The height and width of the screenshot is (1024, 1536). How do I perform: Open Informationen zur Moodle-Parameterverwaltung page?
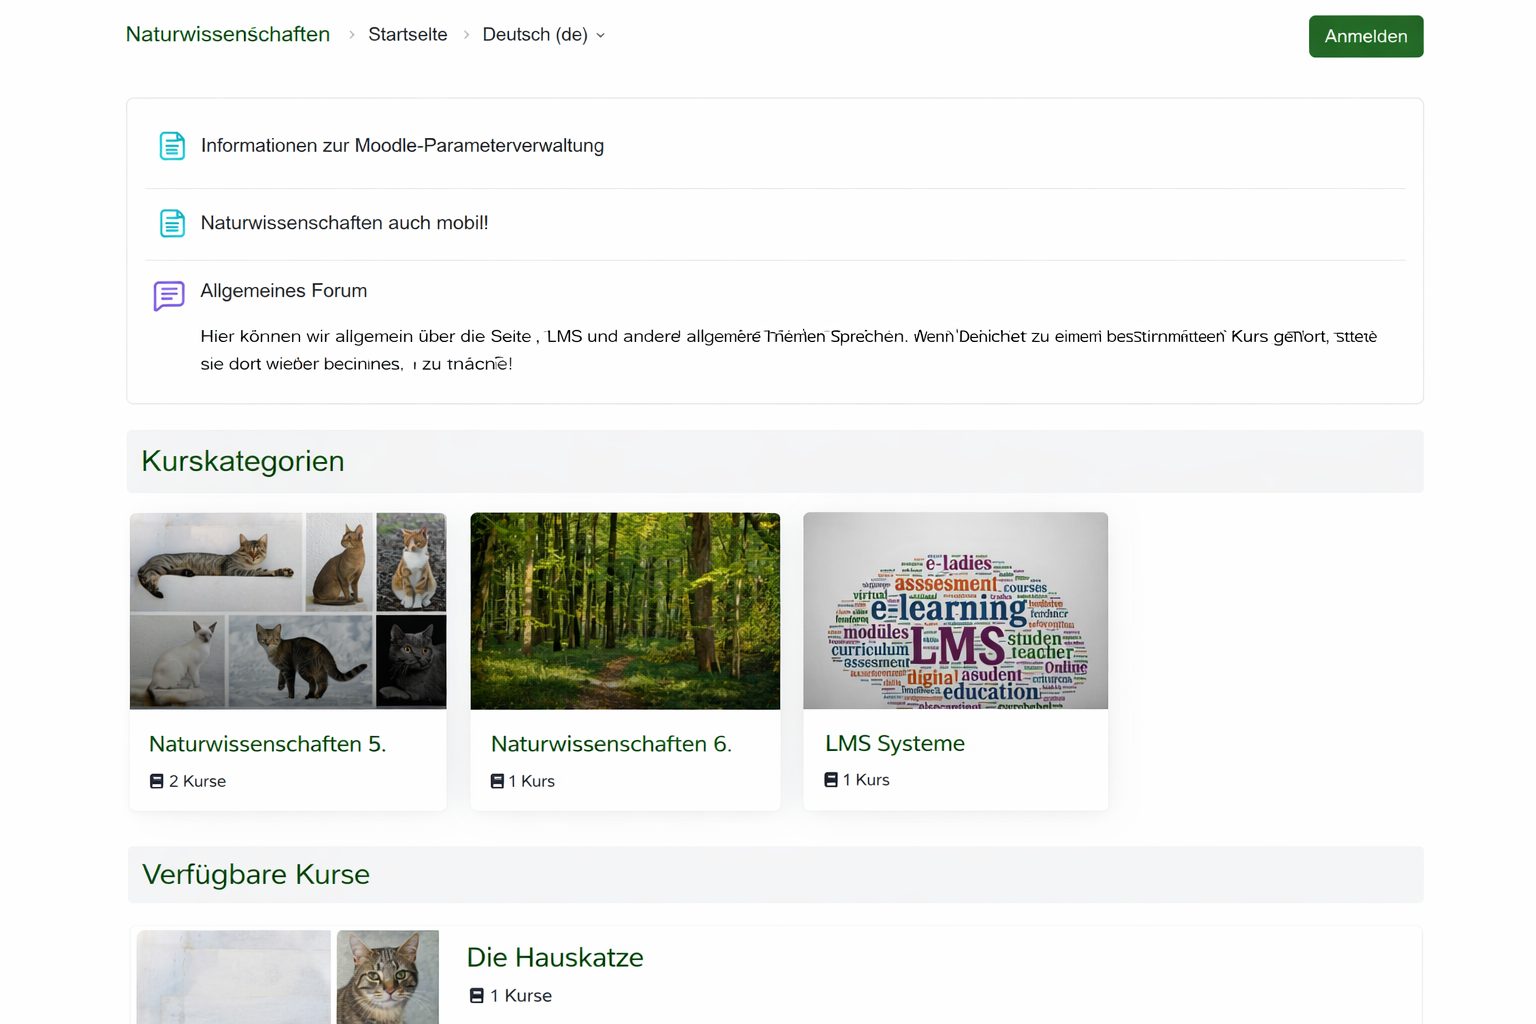point(402,146)
